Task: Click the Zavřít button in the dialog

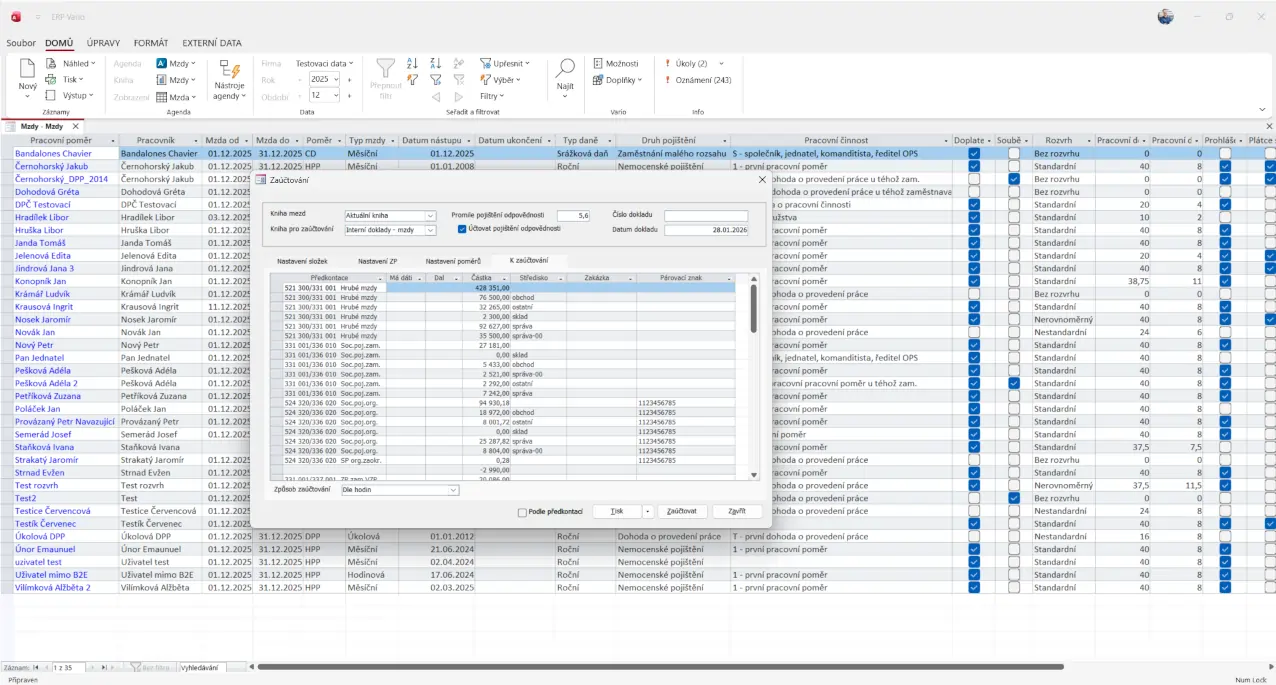Action: [736, 511]
